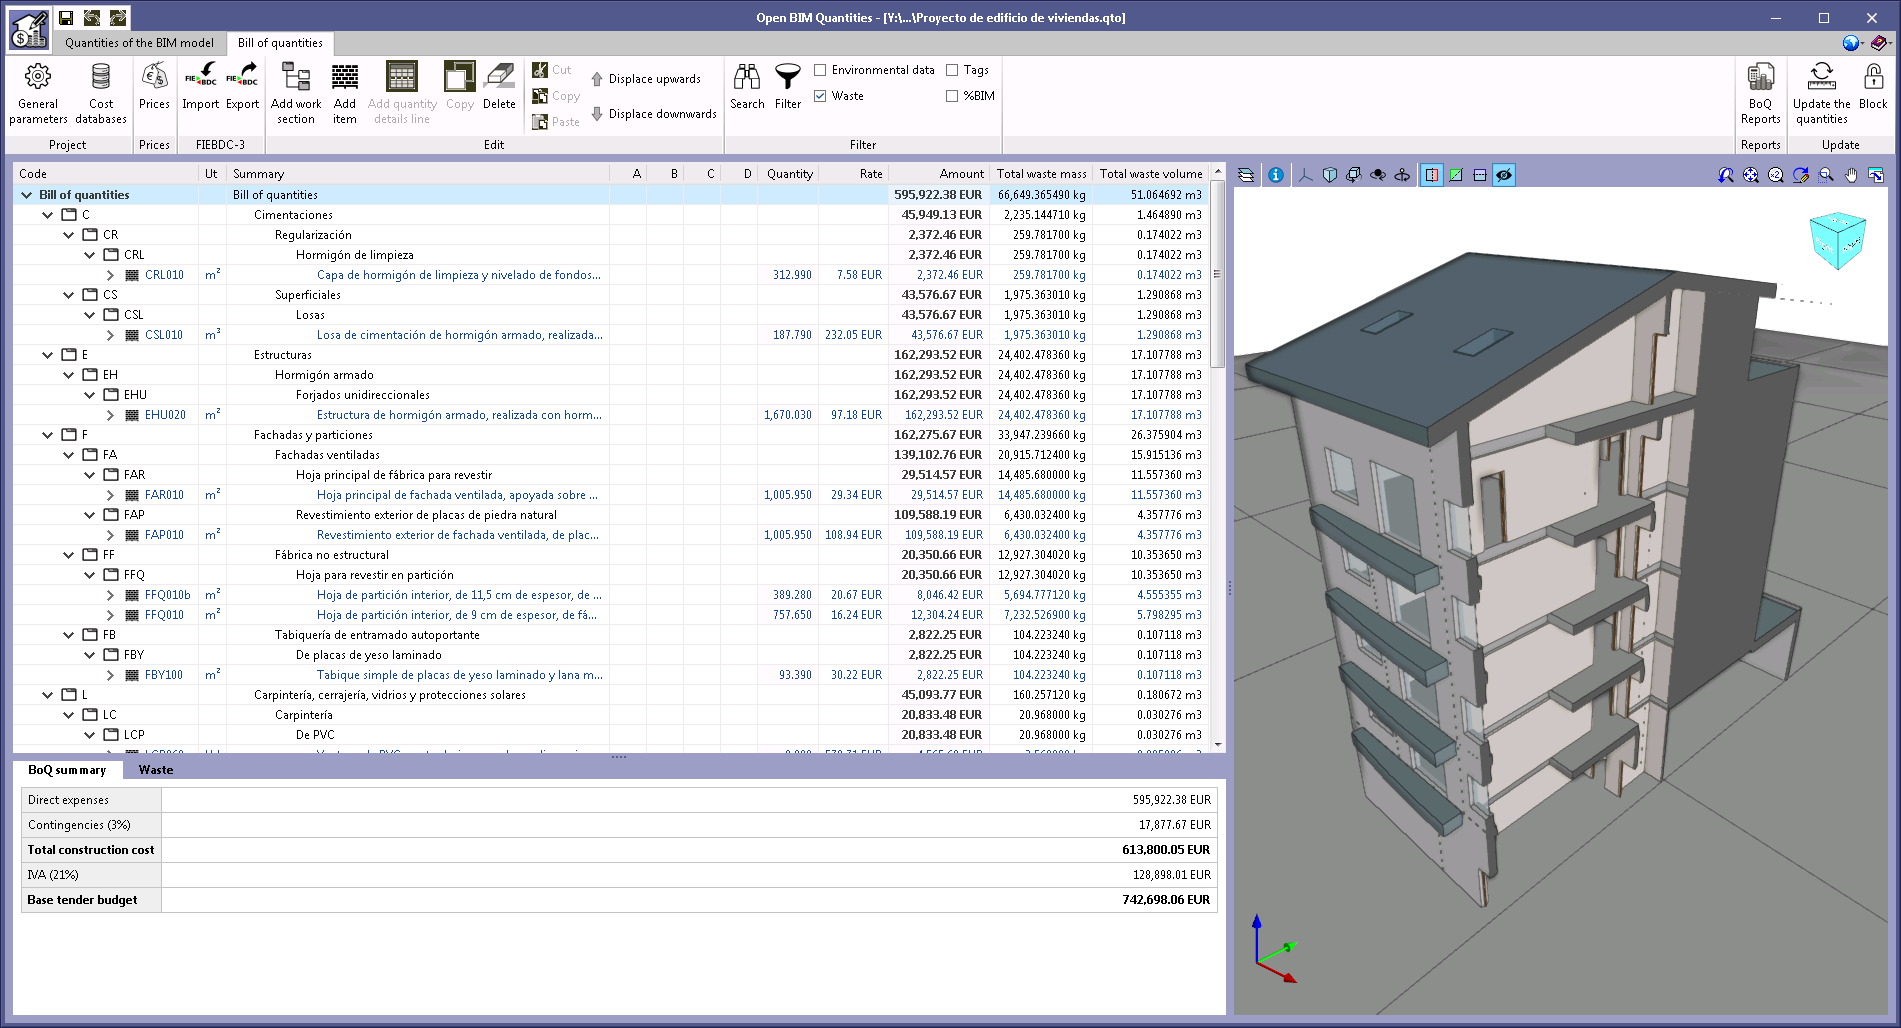Click the FAR010 item code
The height and width of the screenshot is (1028, 1901).
(164, 495)
